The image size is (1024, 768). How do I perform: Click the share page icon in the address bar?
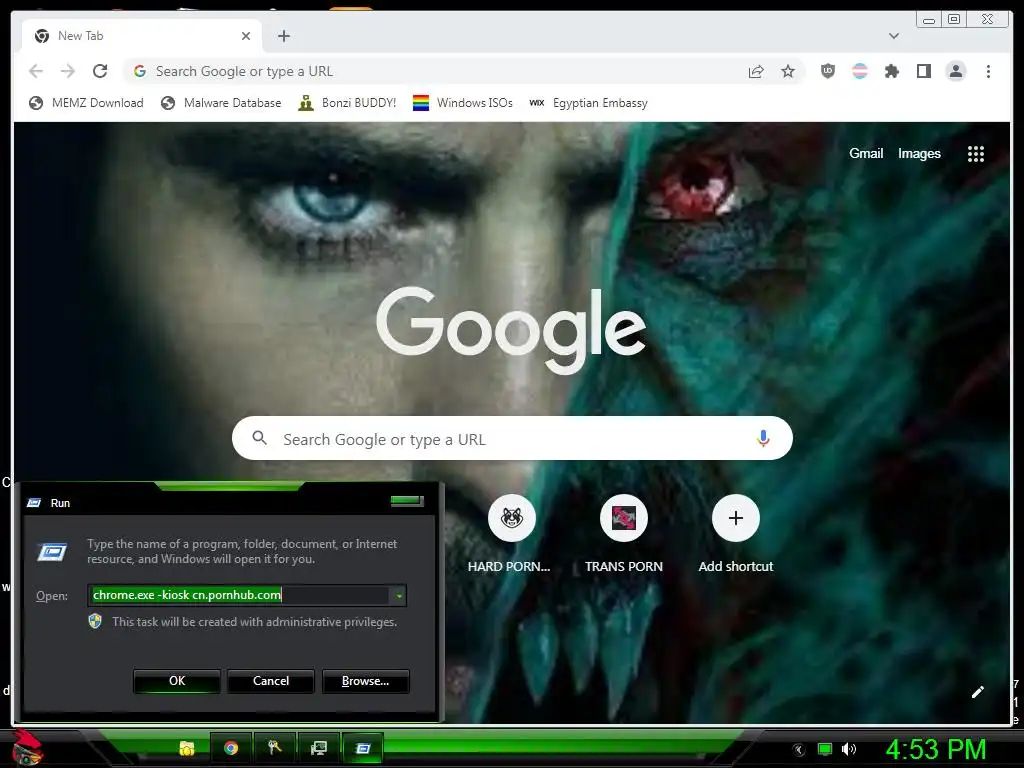coord(756,71)
